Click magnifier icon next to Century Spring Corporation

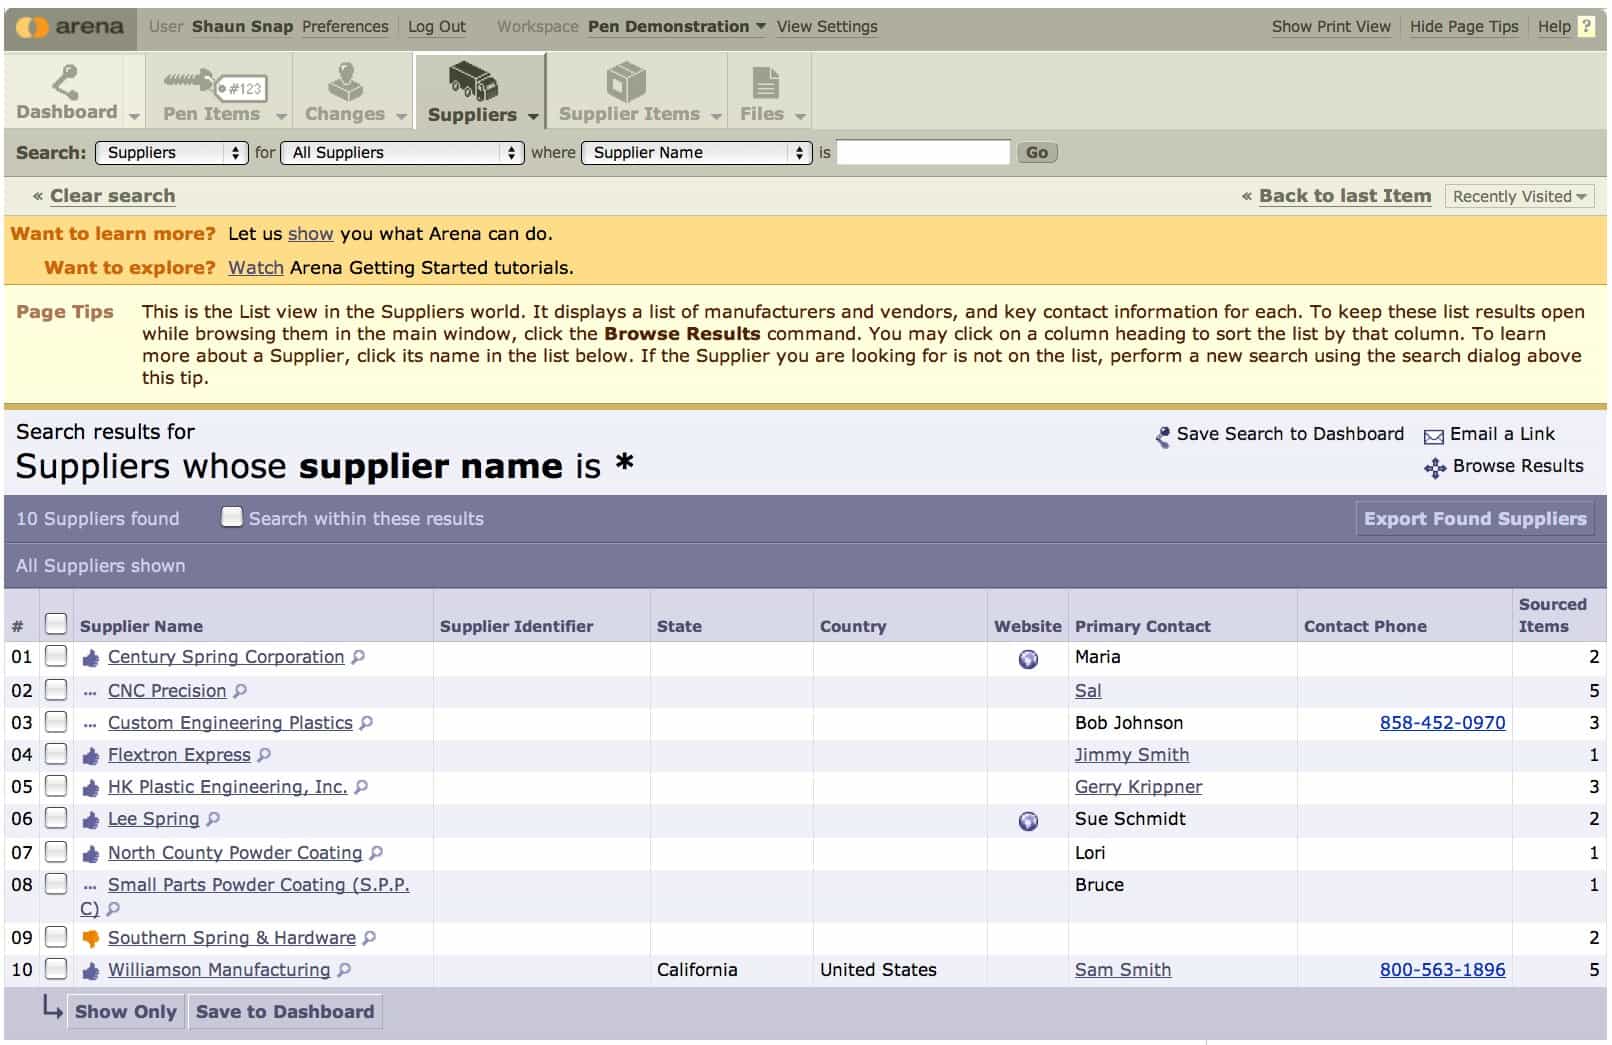coord(358,657)
